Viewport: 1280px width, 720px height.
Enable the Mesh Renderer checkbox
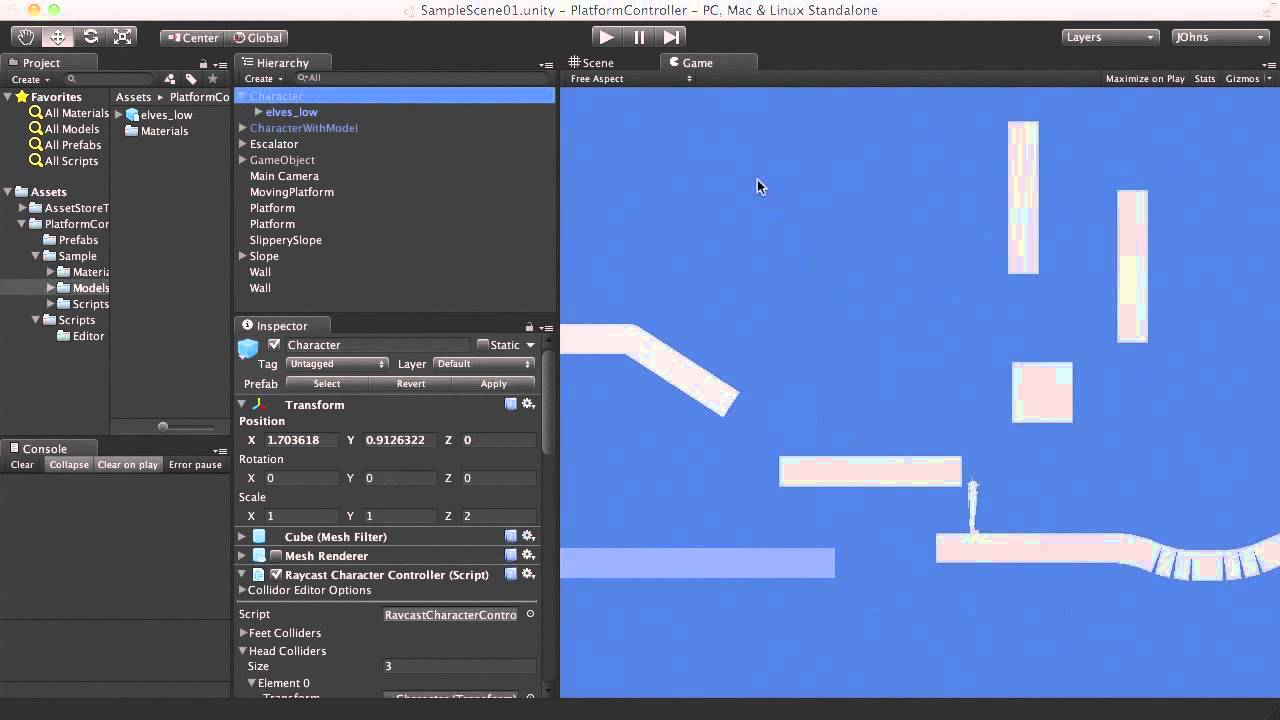point(275,555)
